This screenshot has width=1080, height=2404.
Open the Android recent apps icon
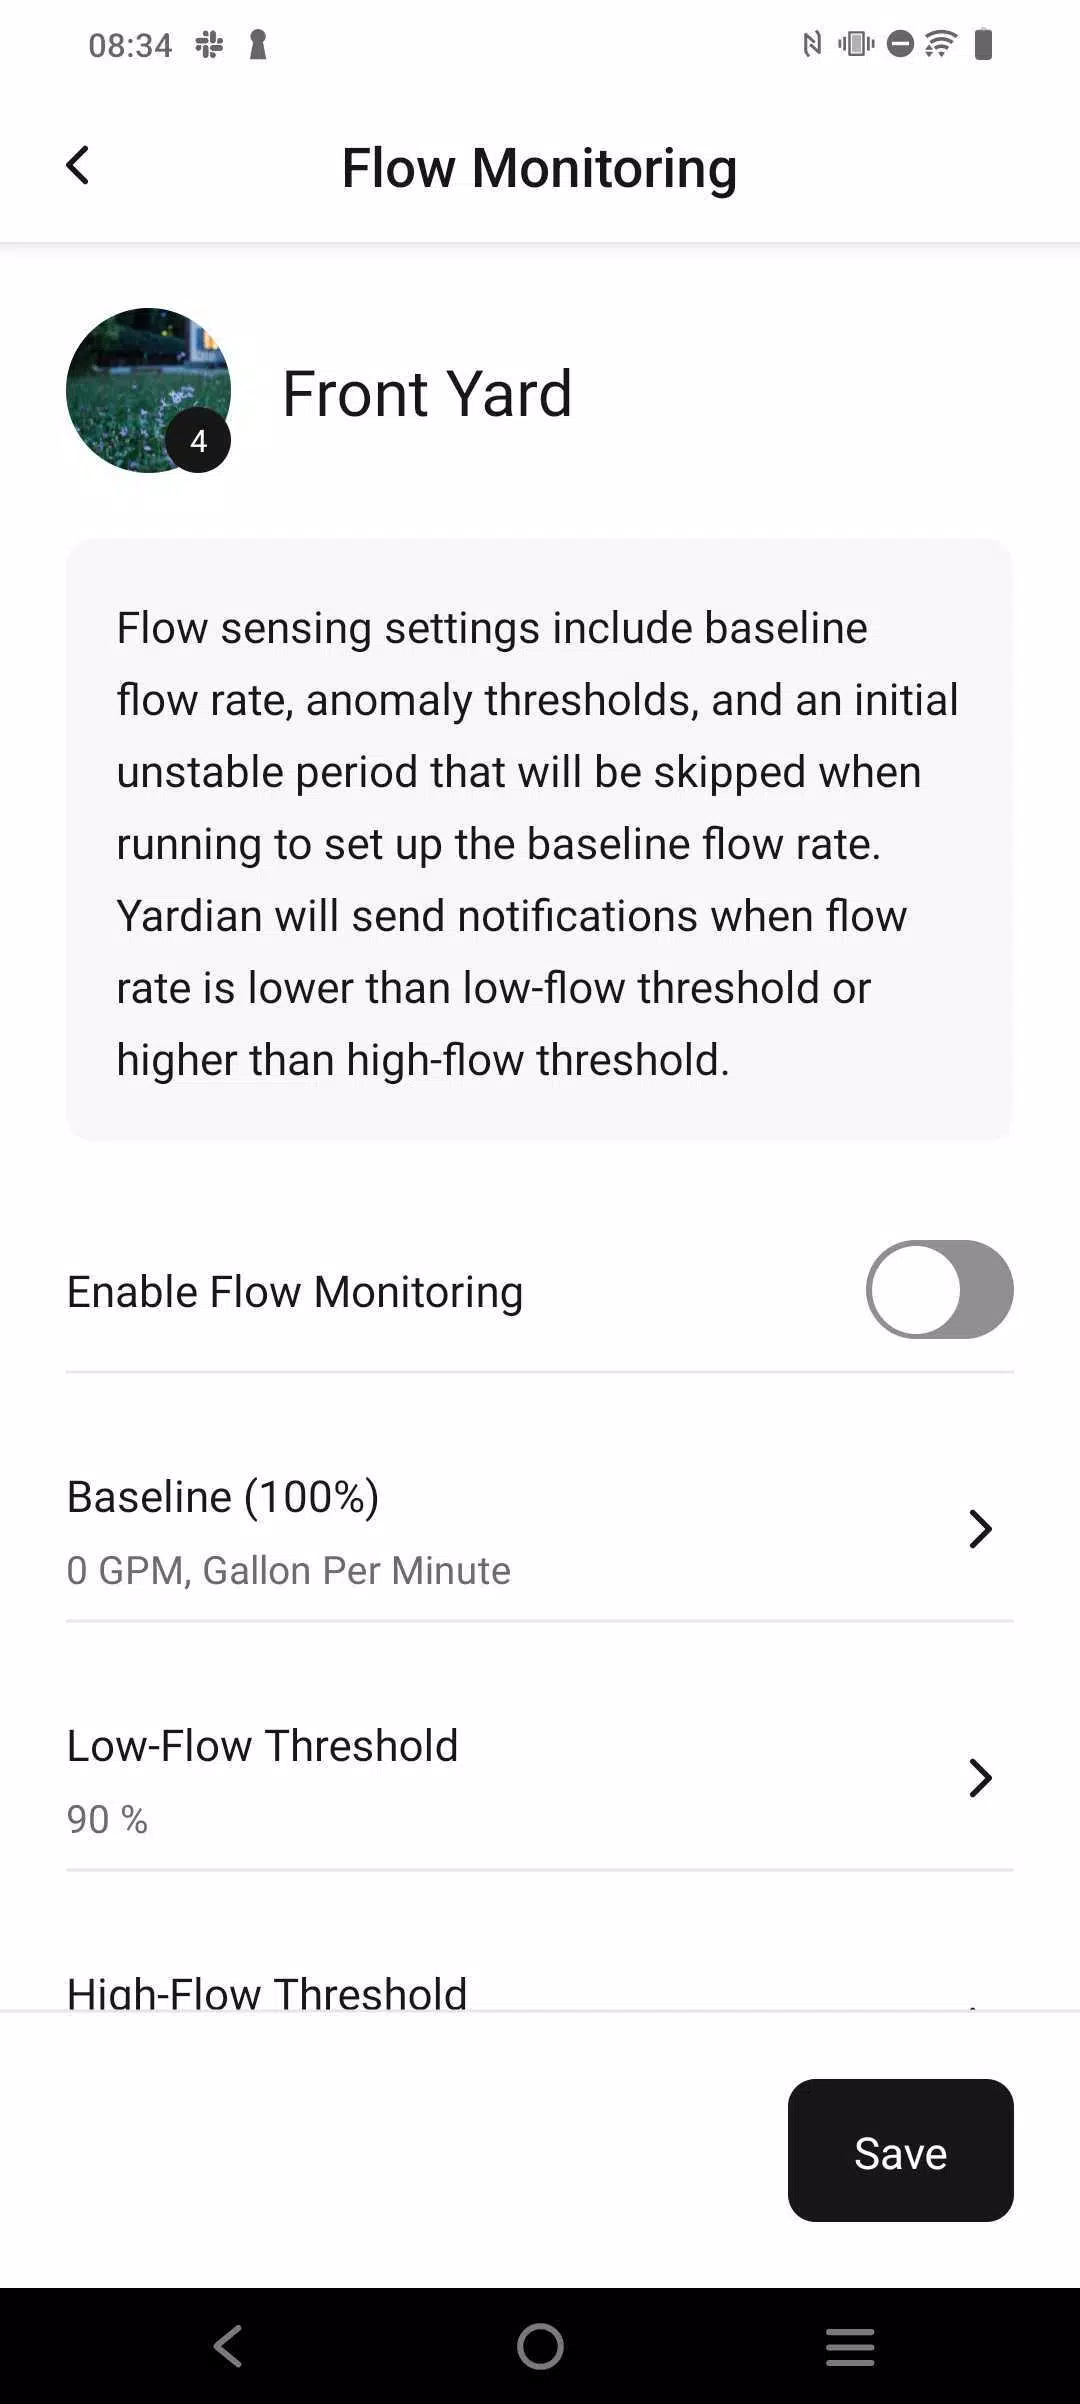[850, 2346]
